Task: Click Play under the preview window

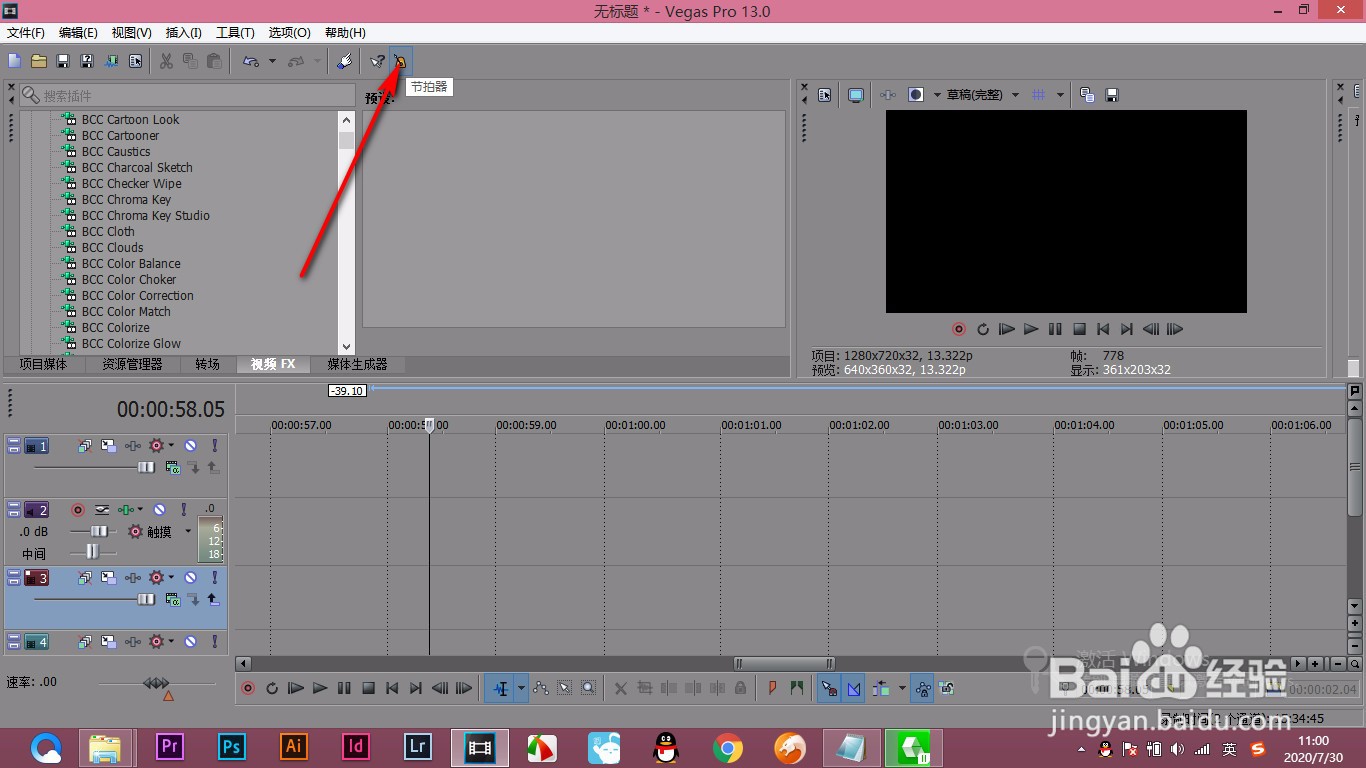Action: point(1031,329)
